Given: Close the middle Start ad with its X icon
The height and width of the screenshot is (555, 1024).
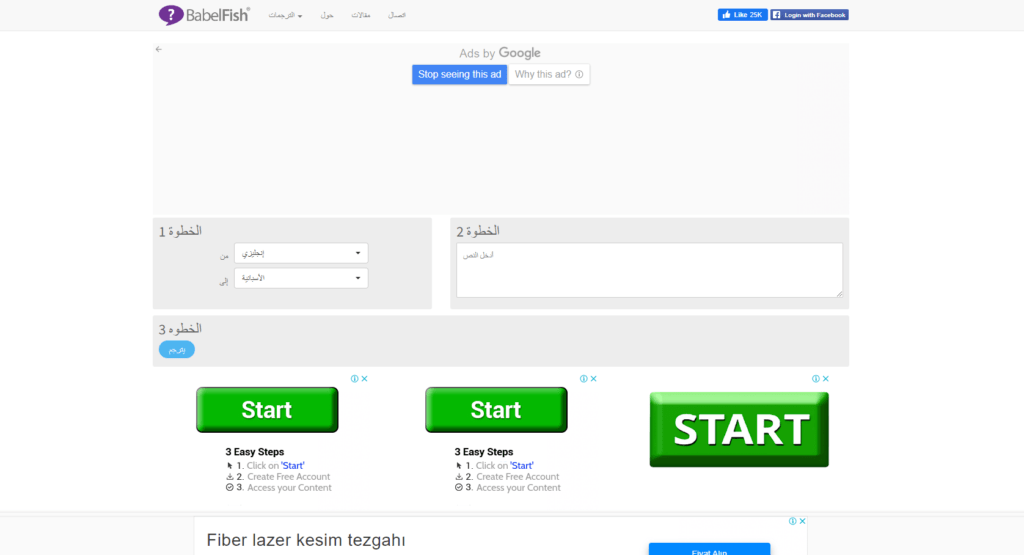Looking at the screenshot, I should click(594, 379).
